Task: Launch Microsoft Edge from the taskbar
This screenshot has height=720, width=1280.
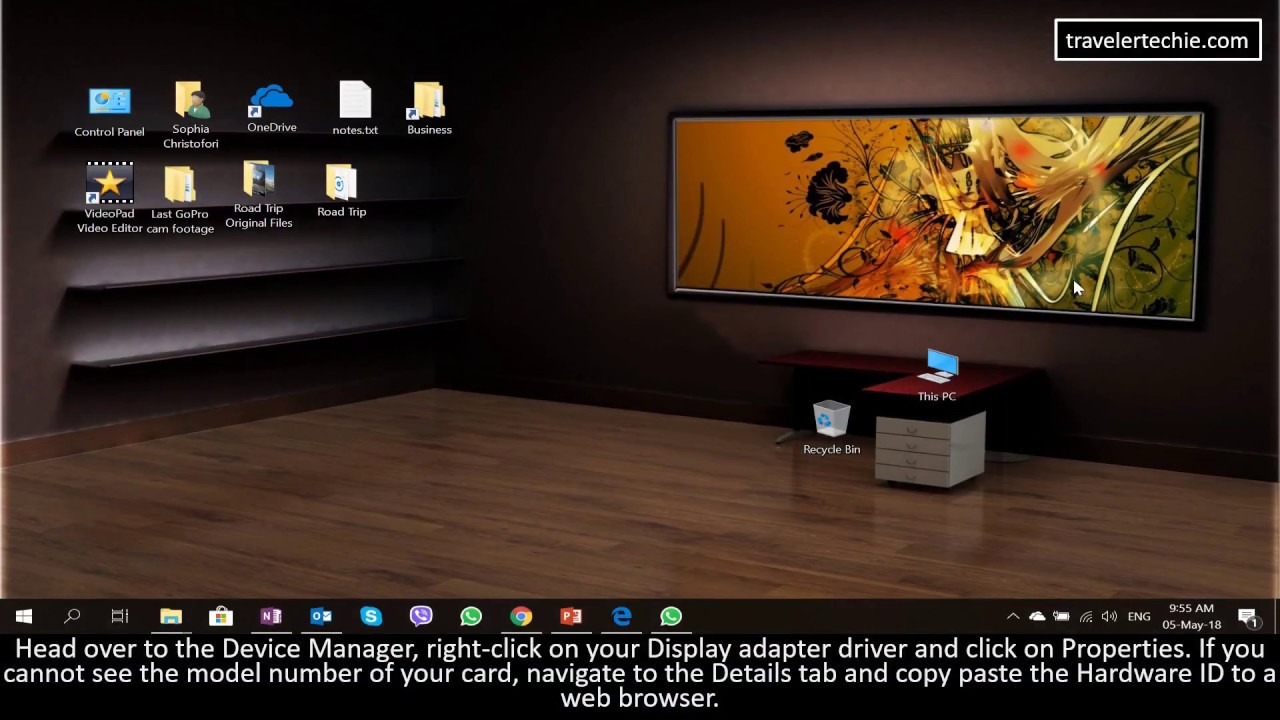Action: pos(621,616)
